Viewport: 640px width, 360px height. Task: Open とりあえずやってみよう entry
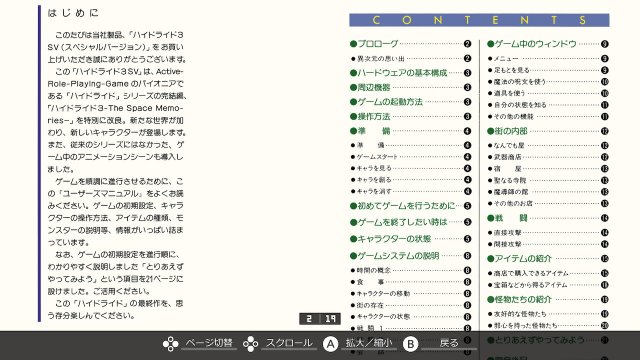click(548, 340)
